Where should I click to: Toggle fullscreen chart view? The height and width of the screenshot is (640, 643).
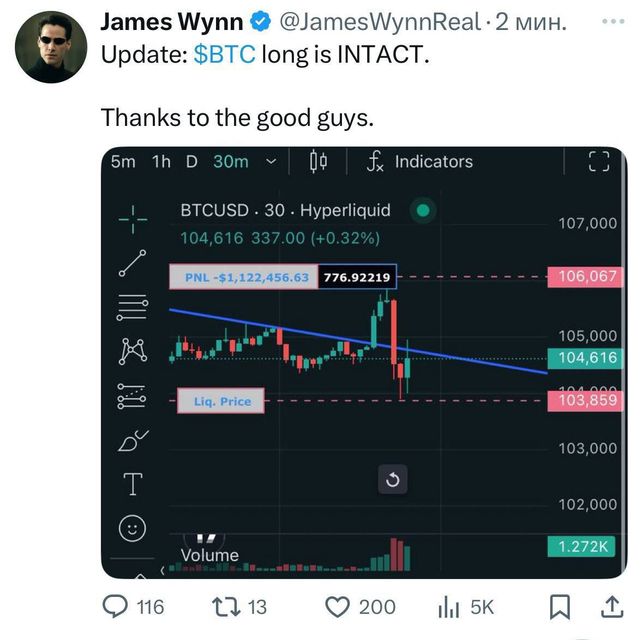coord(599,161)
